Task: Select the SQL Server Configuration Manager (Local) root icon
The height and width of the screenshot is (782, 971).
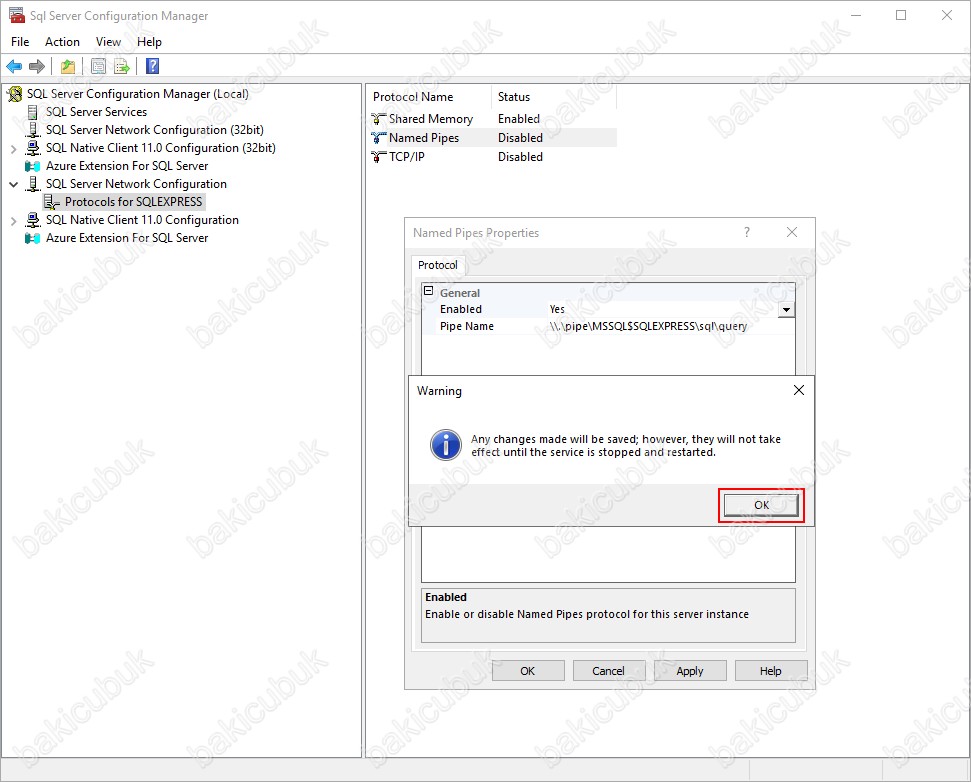Action: click(x=15, y=94)
